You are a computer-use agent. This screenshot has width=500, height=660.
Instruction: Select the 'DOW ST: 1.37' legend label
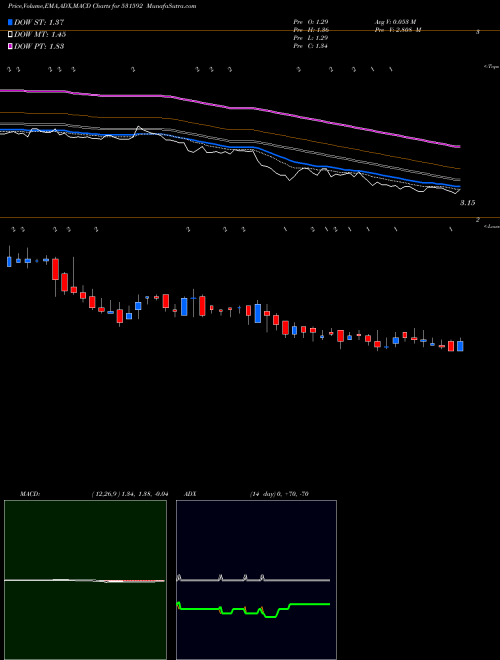click(39, 22)
